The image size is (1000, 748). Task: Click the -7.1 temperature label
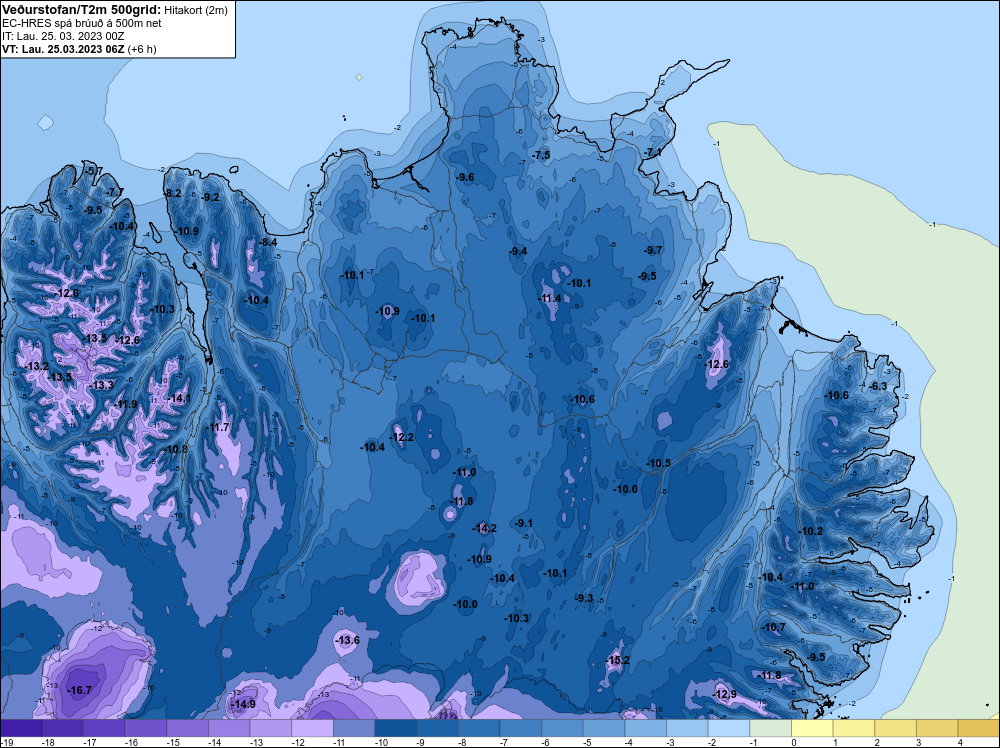coord(653,153)
